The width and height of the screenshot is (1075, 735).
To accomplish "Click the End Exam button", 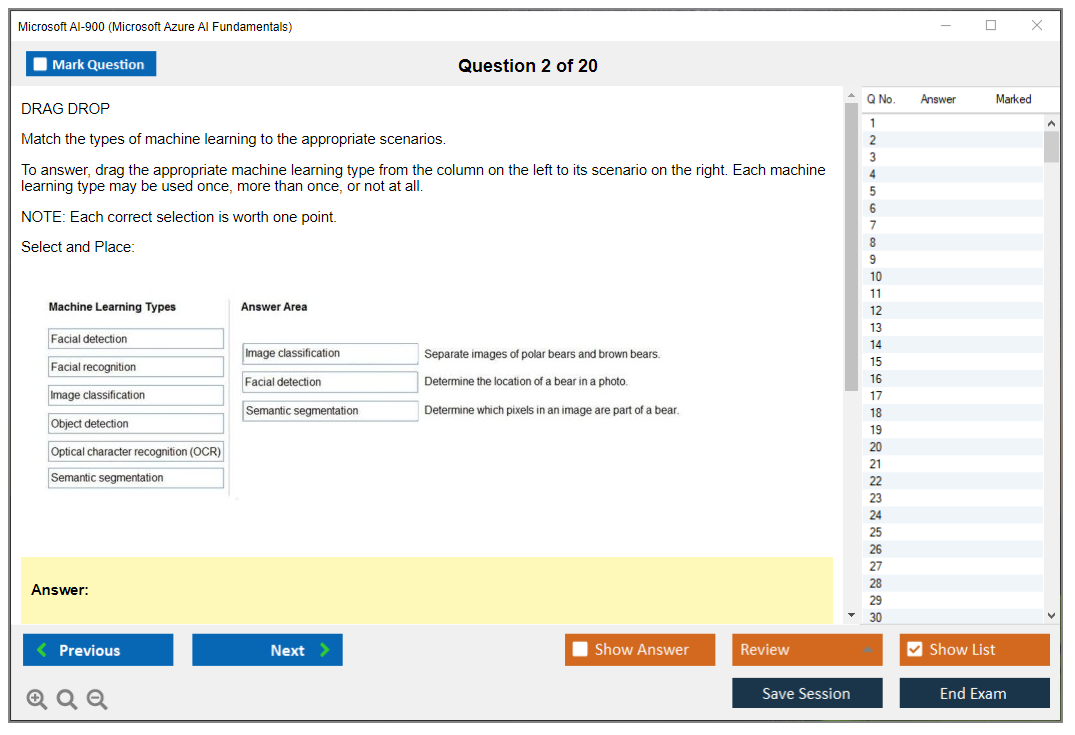I will 974,692.
